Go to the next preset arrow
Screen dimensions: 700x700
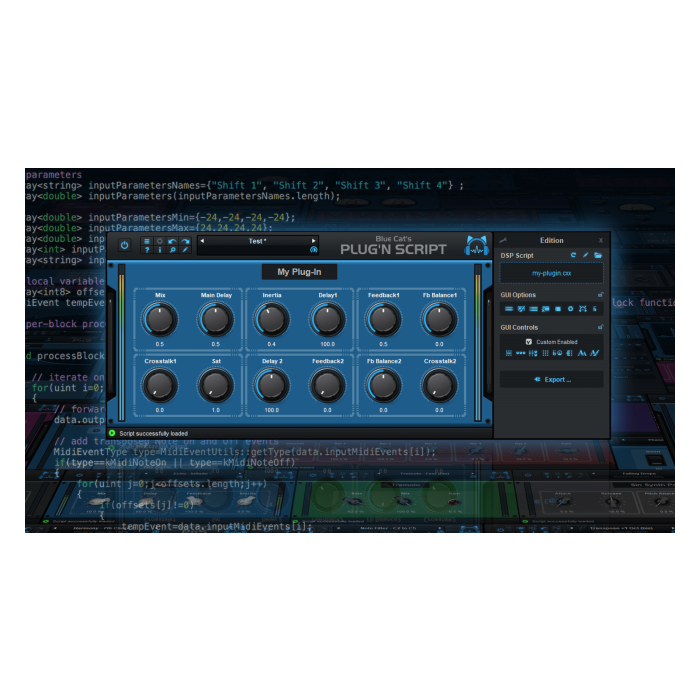(x=313, y=241)
